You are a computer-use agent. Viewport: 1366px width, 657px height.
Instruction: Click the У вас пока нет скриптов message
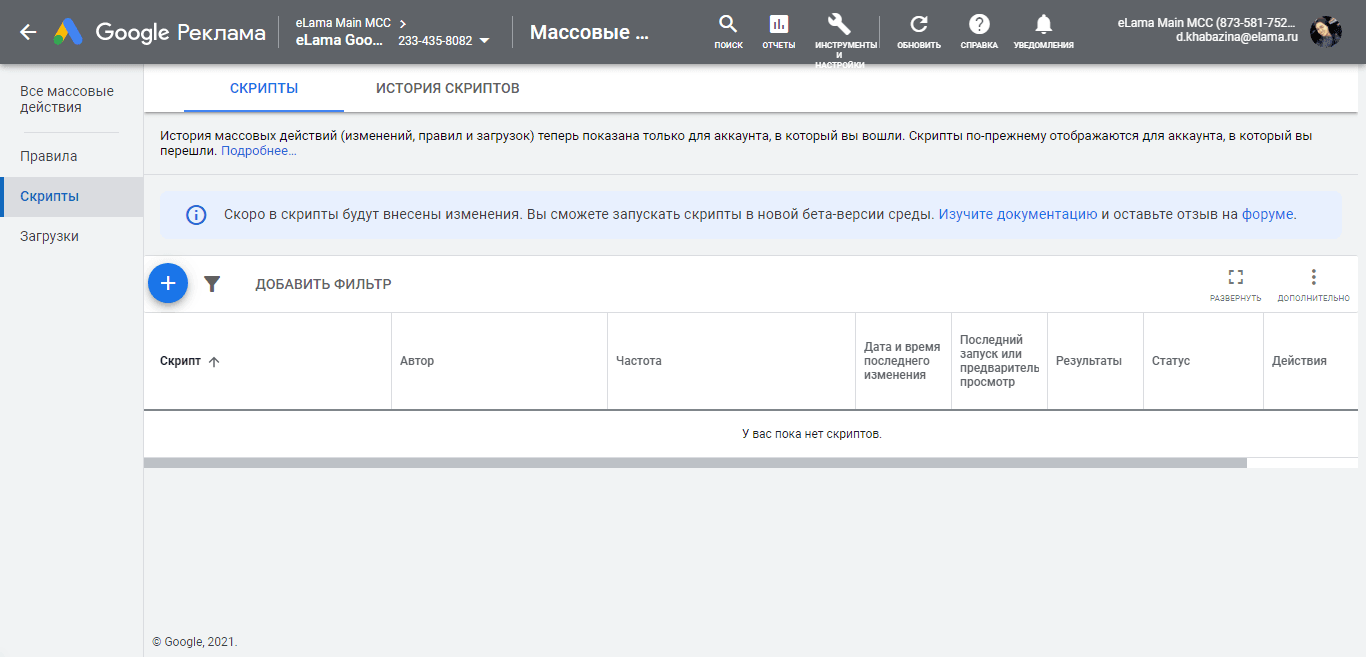[x=812, y=434]
